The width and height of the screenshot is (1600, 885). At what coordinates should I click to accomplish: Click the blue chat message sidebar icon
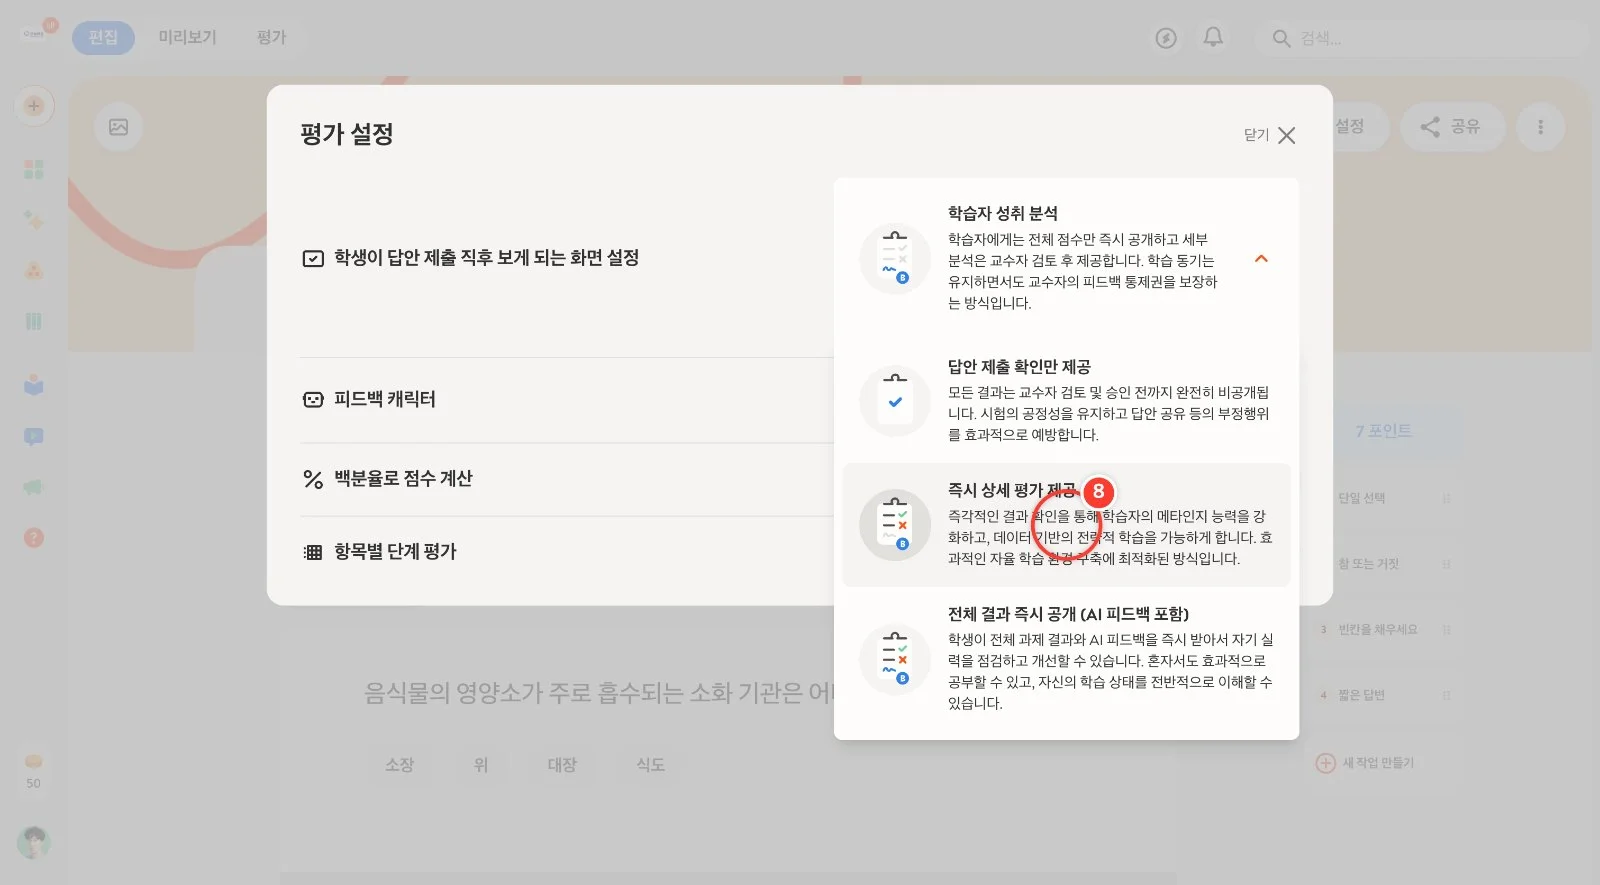point(34,437)
